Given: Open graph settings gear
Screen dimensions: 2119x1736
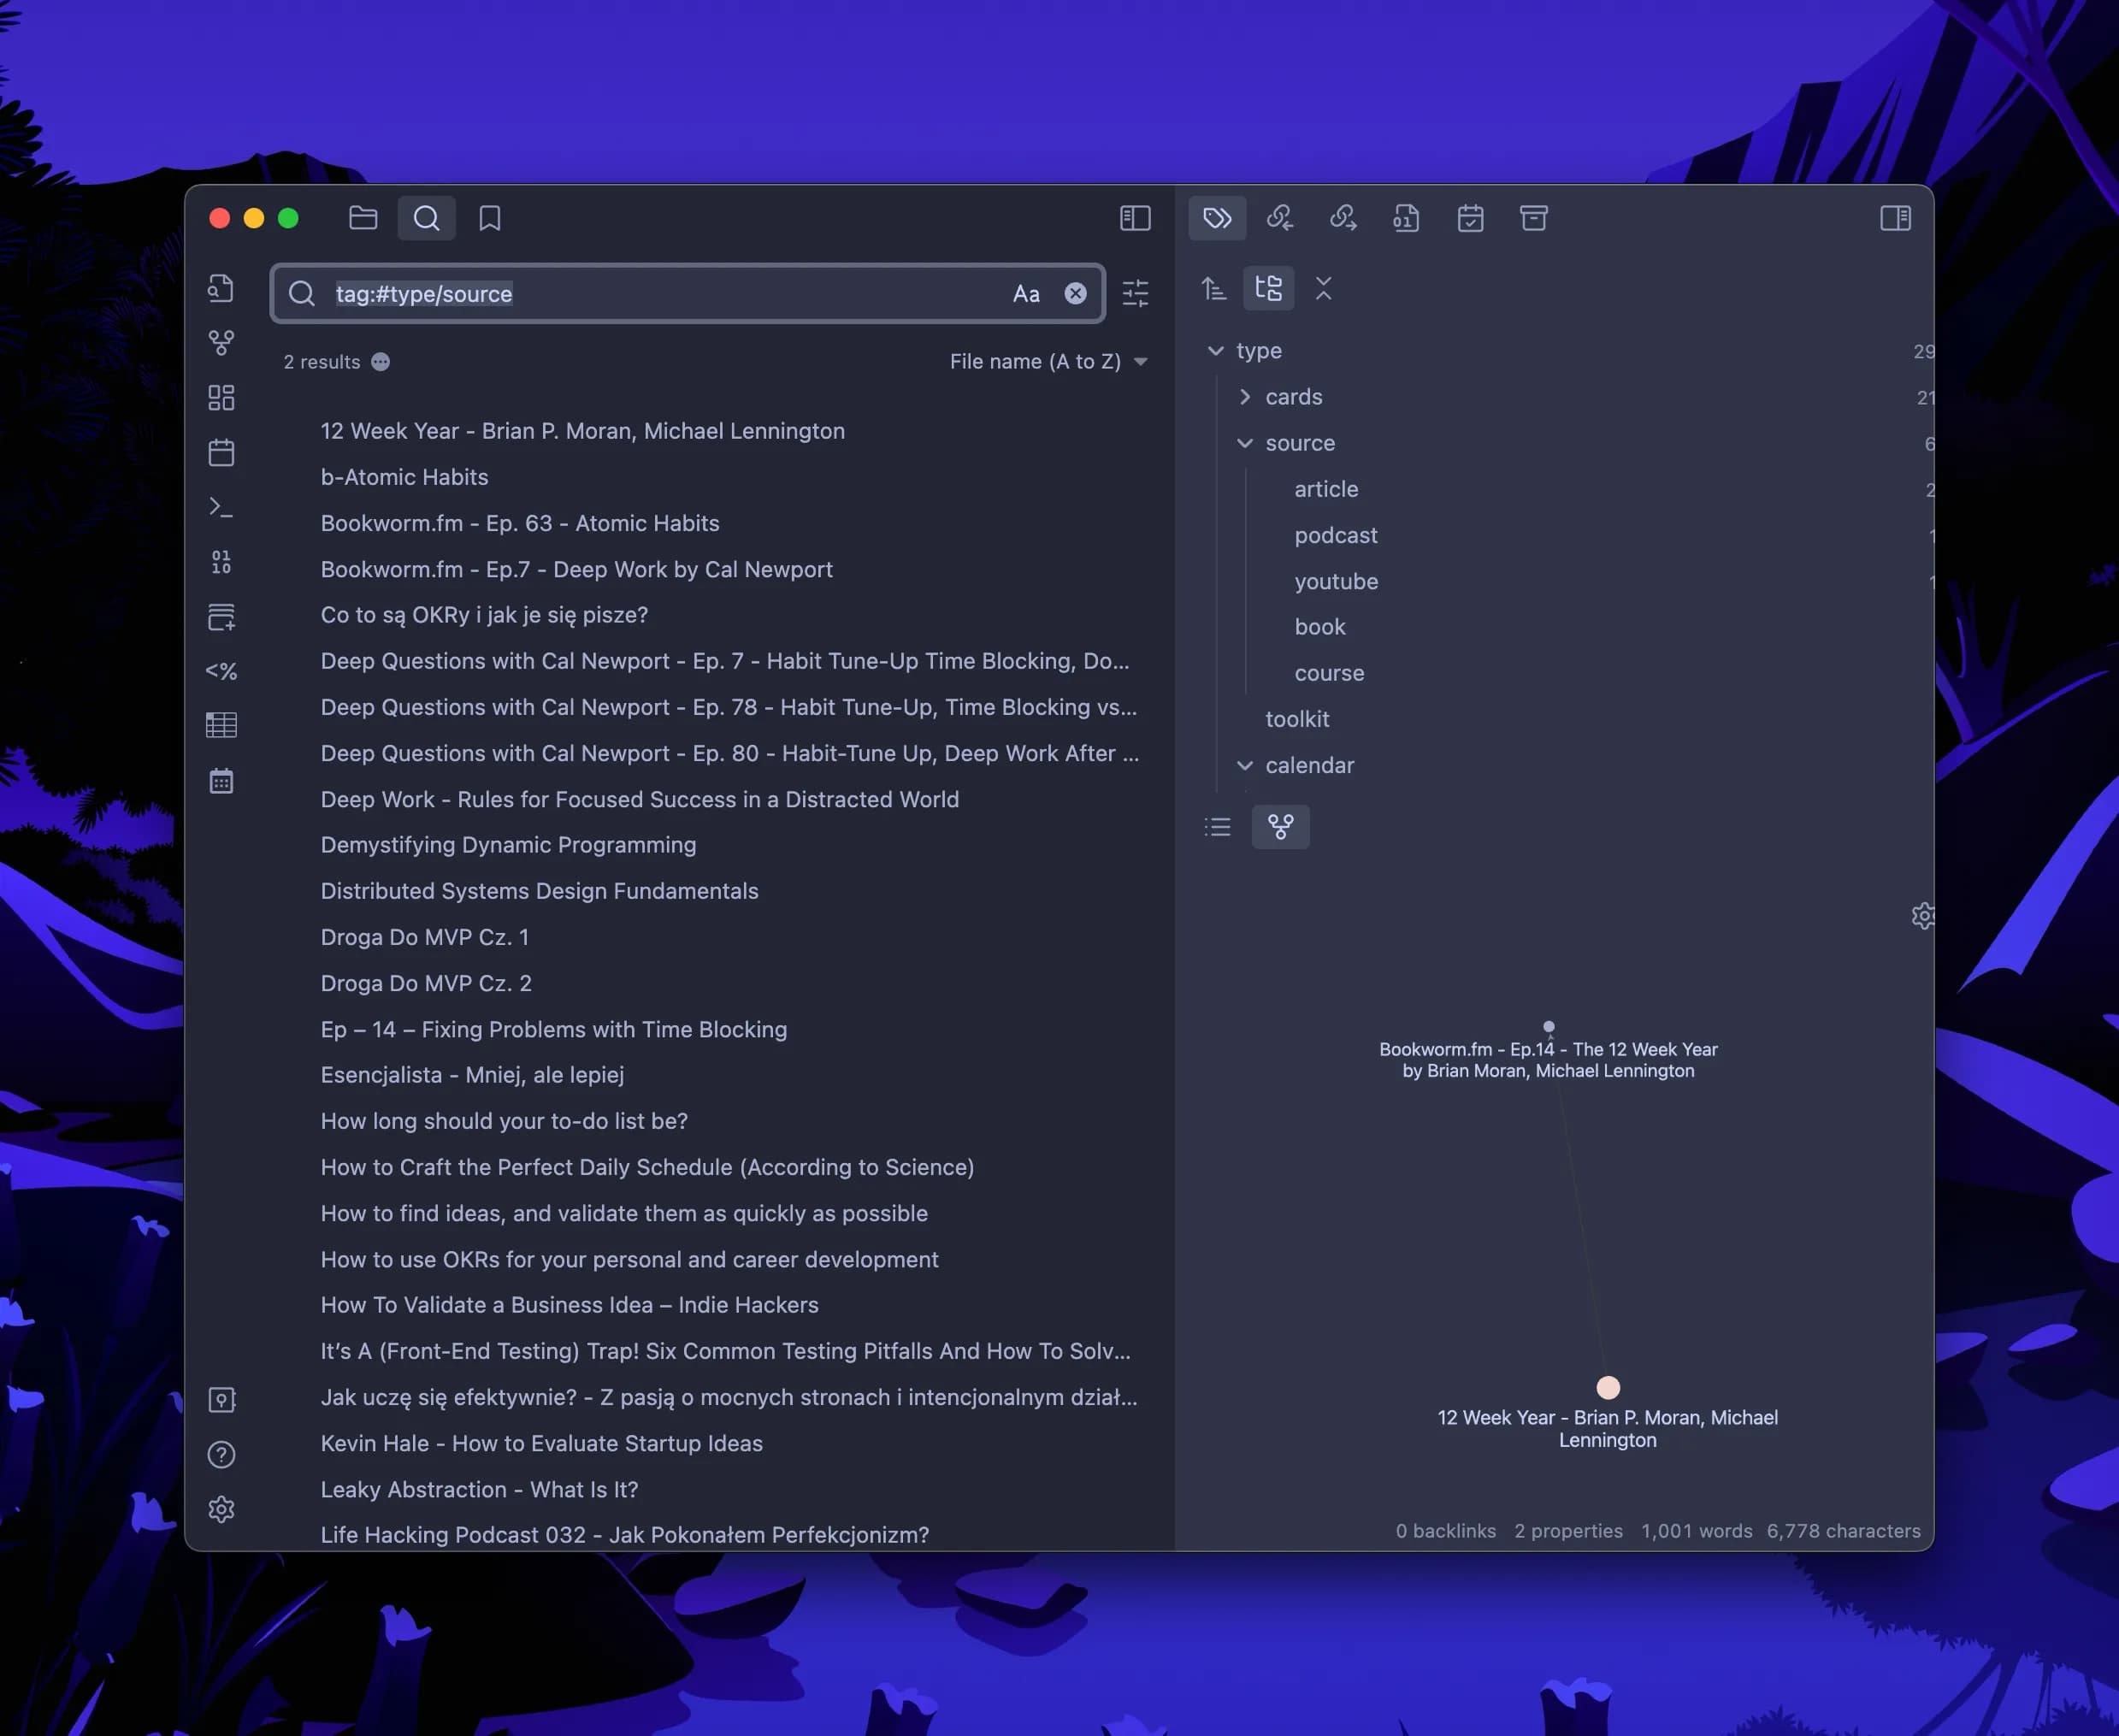Looking at the screenshot, I should 1922,916.
